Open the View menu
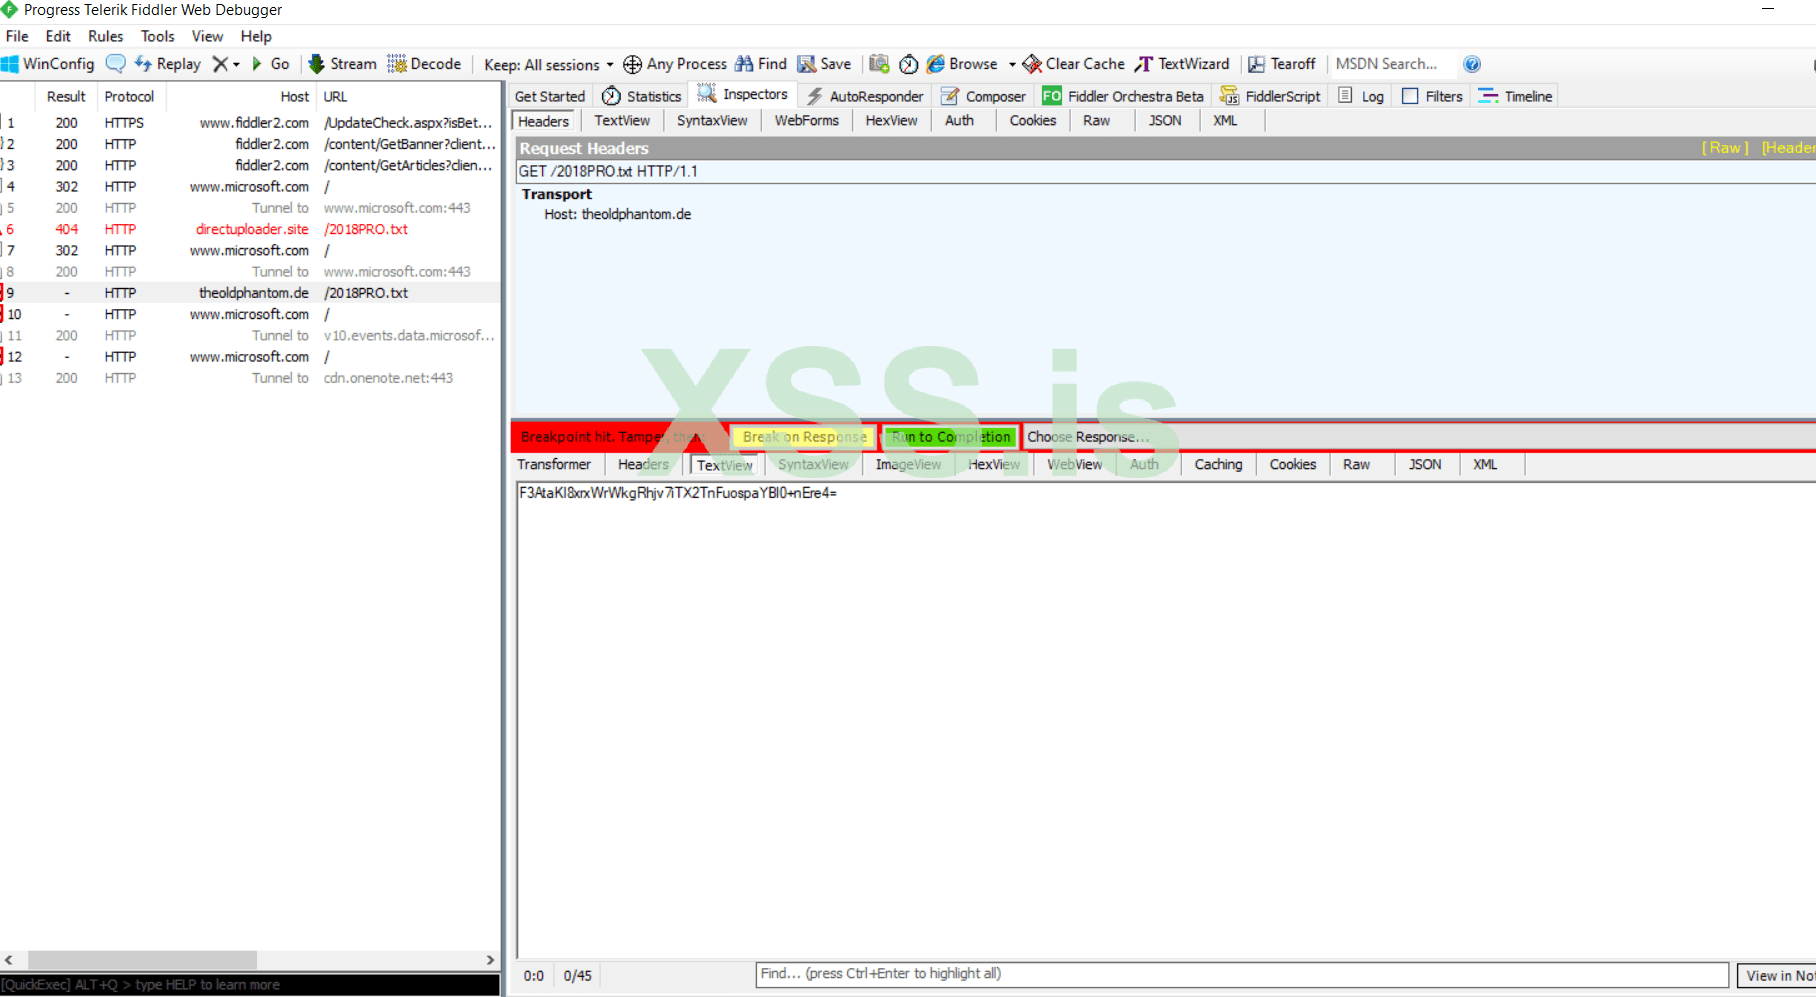Image resolution: width=1816 pixels, height=997 pixels. [x=207, y=36]
